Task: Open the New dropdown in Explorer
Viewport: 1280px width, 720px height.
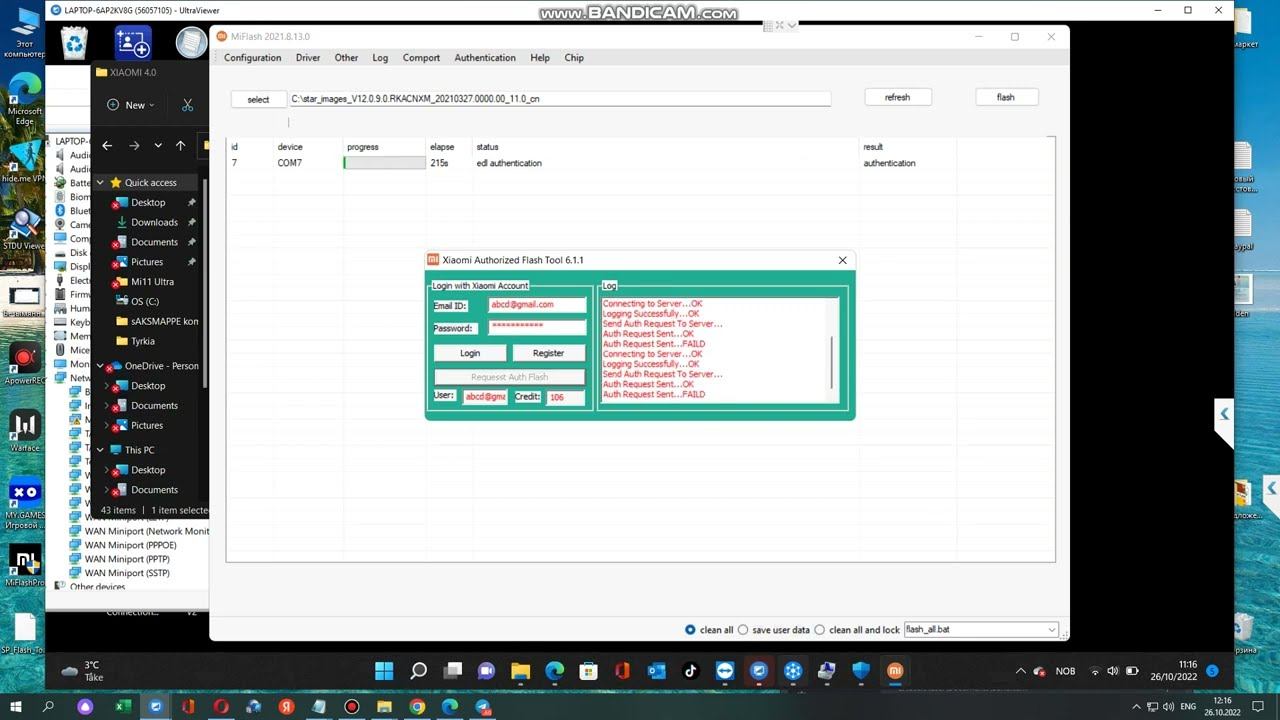Action: 131,105
